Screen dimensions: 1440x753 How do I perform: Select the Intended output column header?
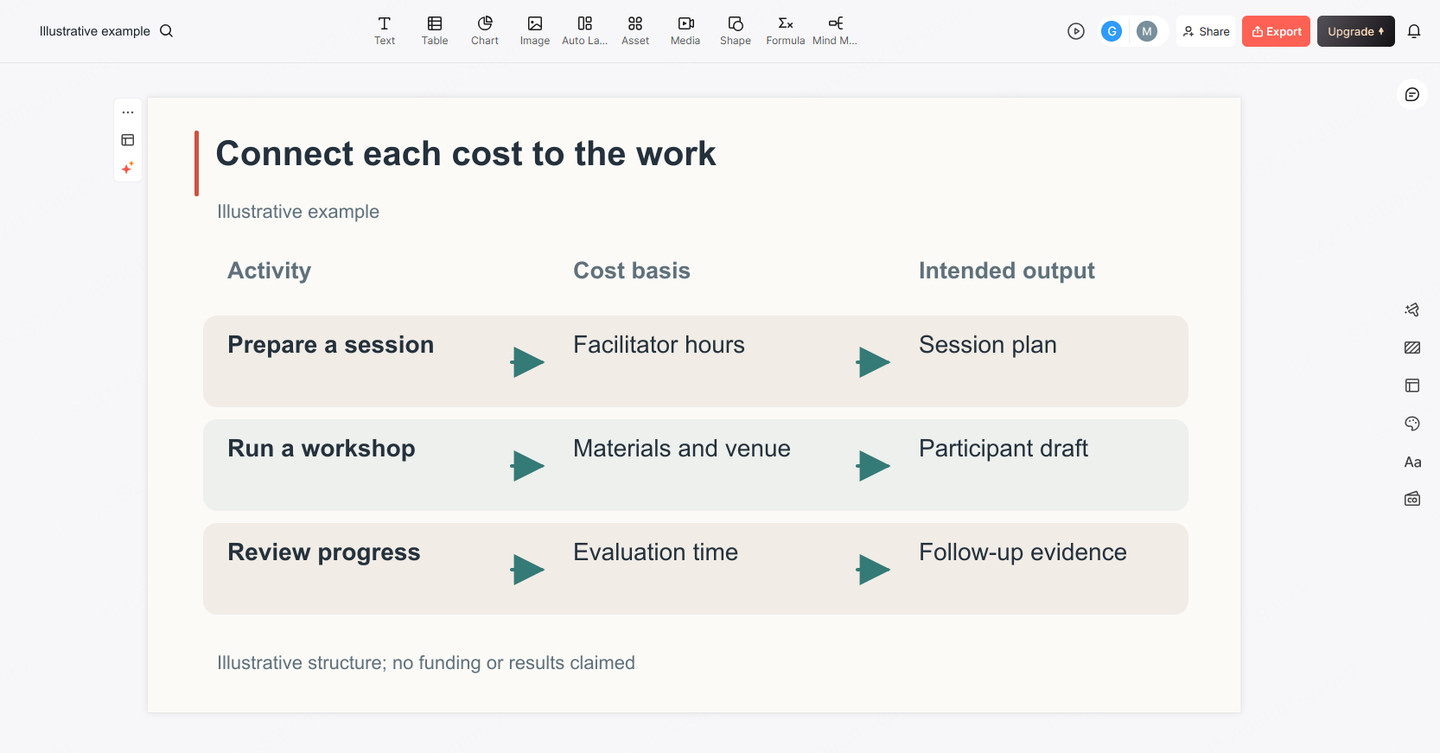(1007, 270)
